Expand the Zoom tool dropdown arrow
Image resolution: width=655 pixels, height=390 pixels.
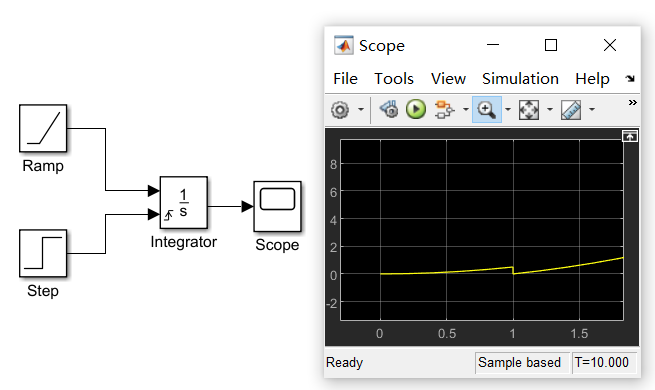point(508,110)
